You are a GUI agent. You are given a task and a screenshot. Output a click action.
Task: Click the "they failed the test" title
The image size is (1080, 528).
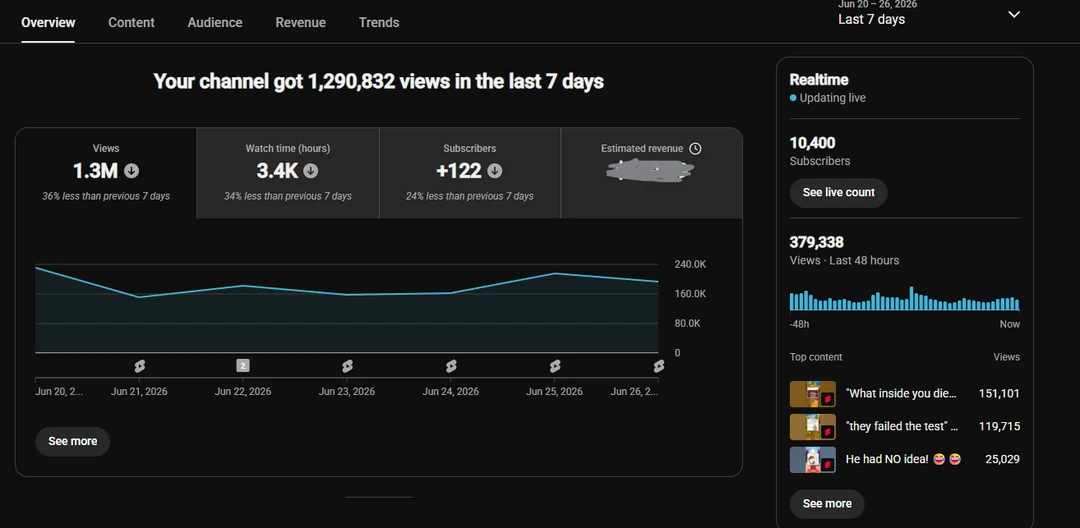click(902, 427)
